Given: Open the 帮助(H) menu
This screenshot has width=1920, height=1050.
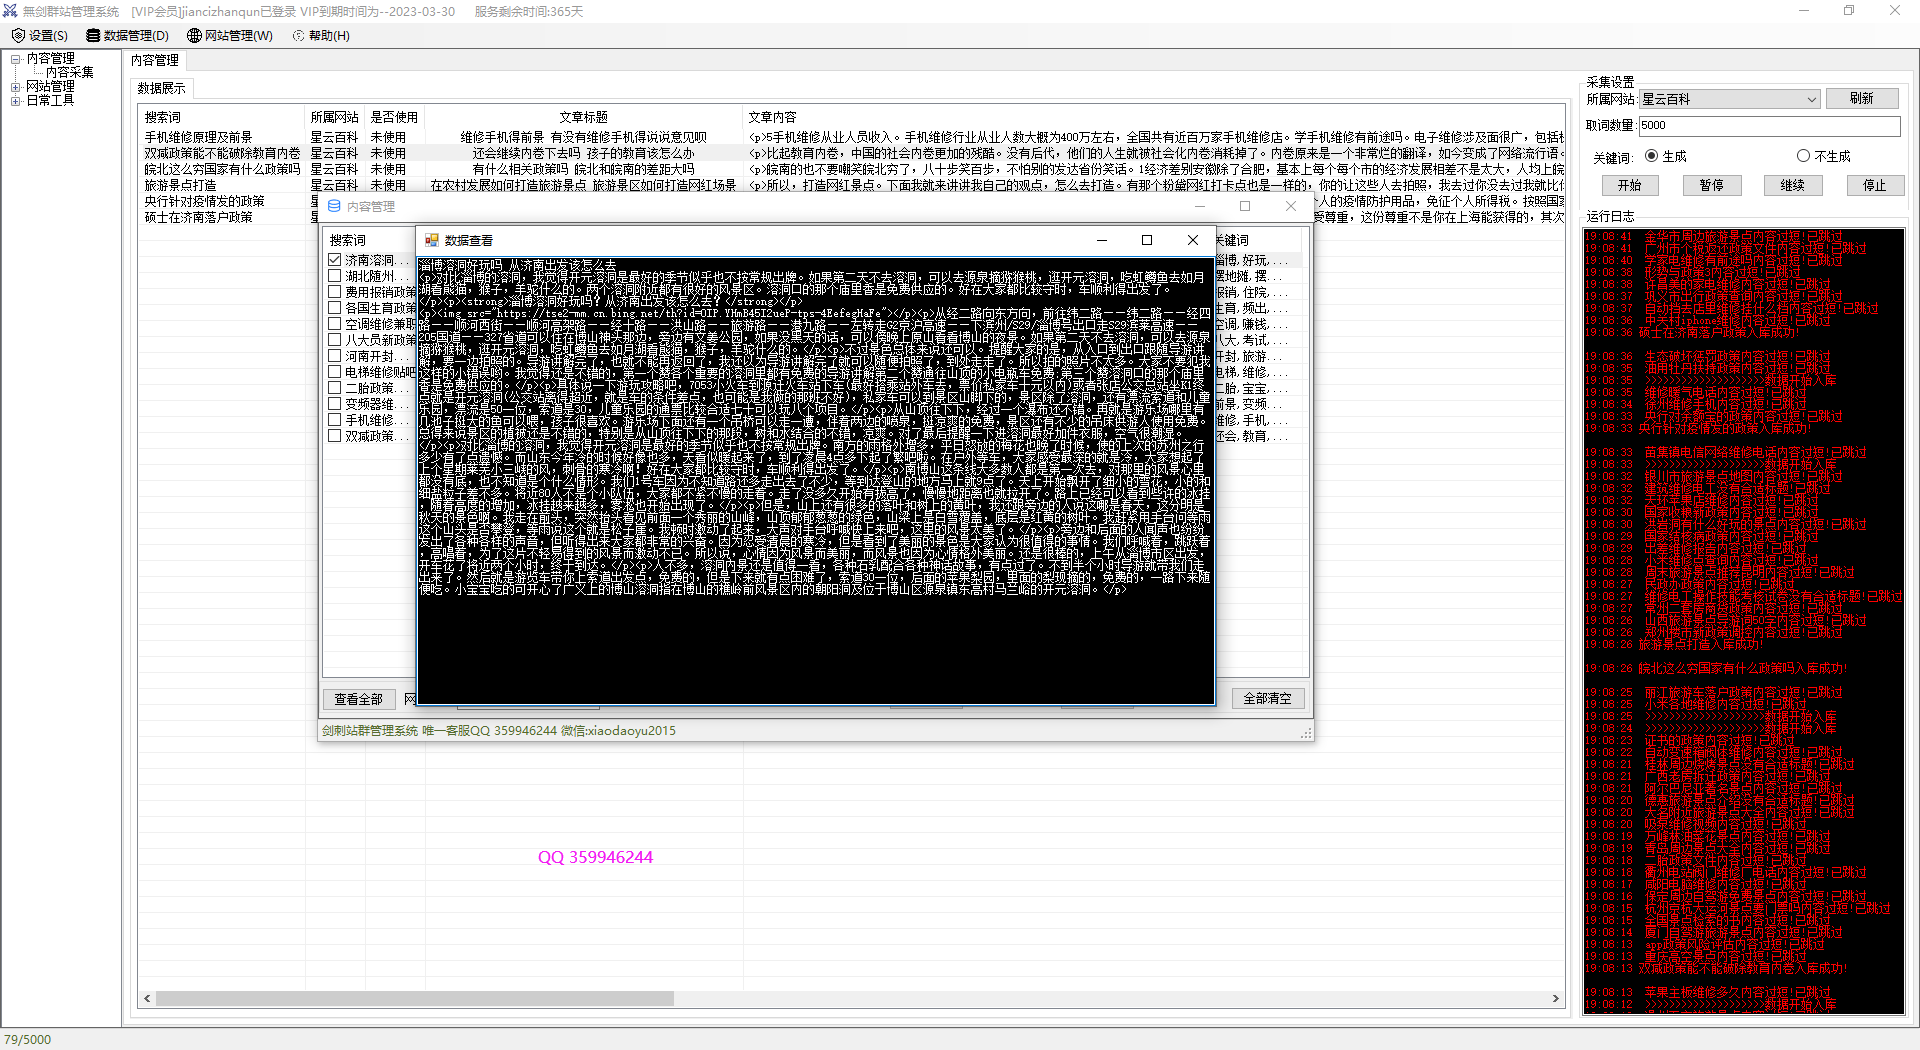Looking at the screenshot, I should coord(321,35).
